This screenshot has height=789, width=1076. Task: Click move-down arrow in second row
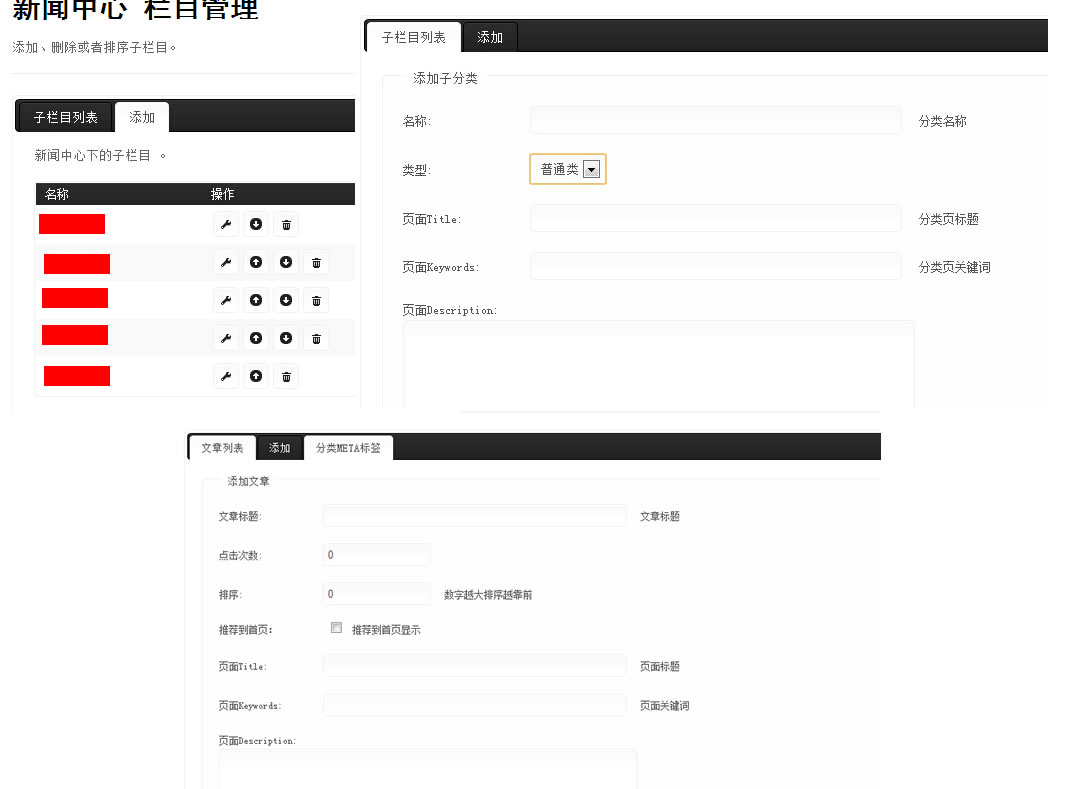(286, 262)
